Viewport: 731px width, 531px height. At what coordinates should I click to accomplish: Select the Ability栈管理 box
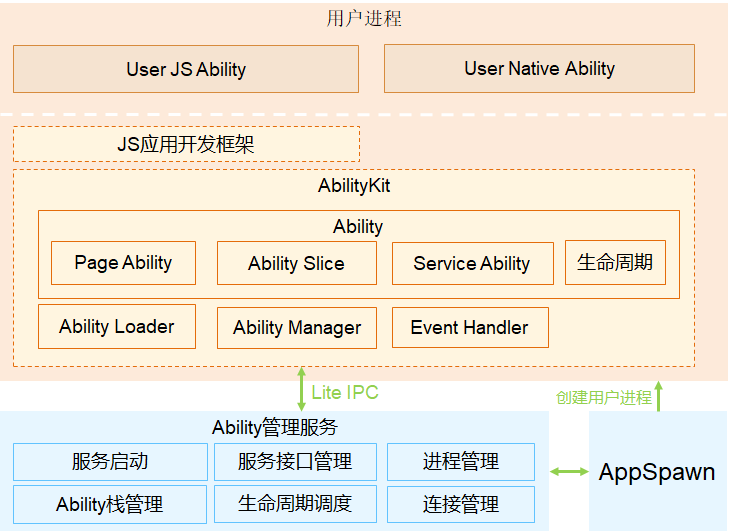click(x=110, y=504)
